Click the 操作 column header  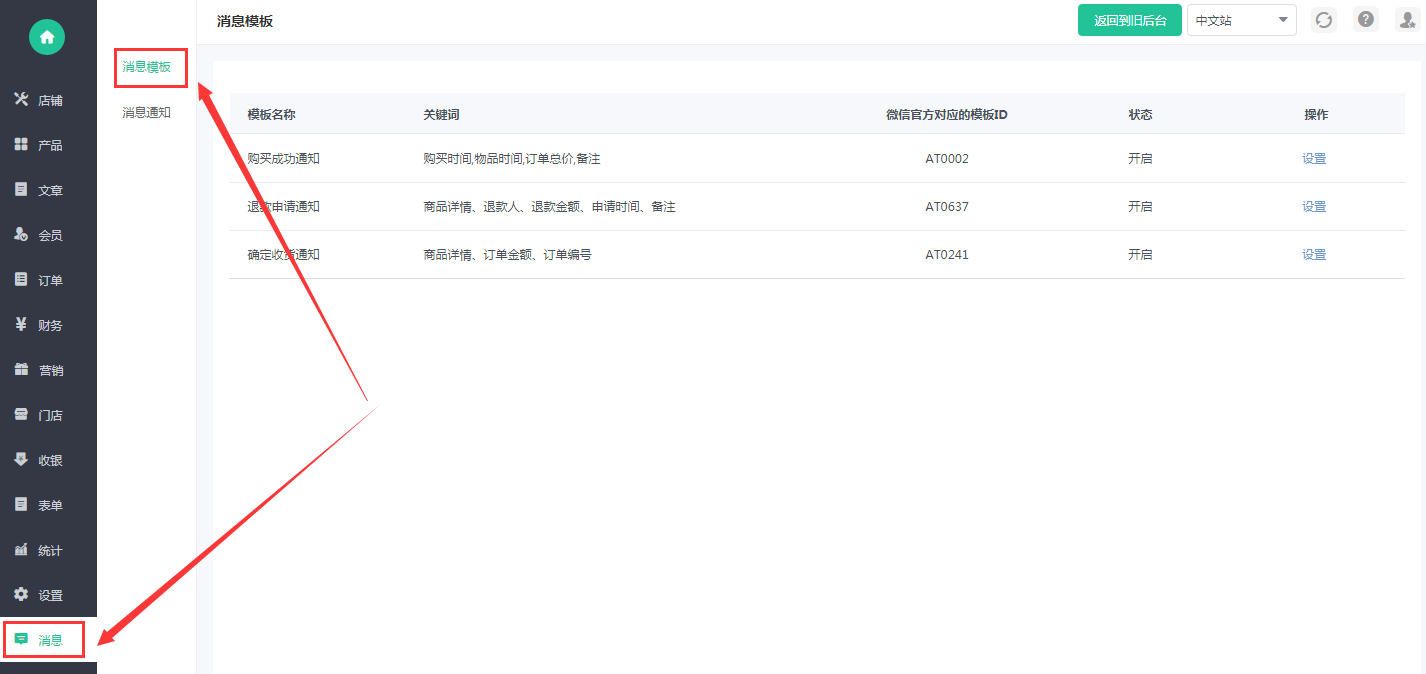tap(1316, 114)
